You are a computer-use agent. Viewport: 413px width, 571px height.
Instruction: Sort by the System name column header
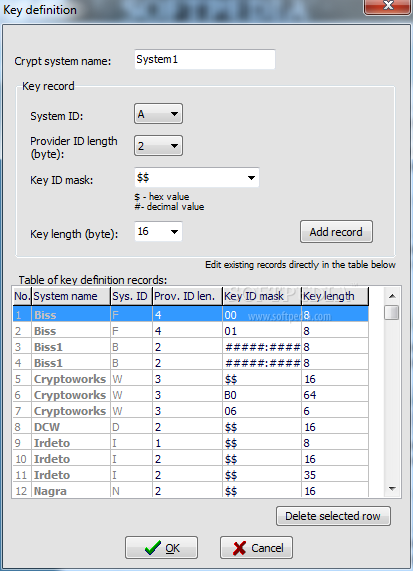71,296
